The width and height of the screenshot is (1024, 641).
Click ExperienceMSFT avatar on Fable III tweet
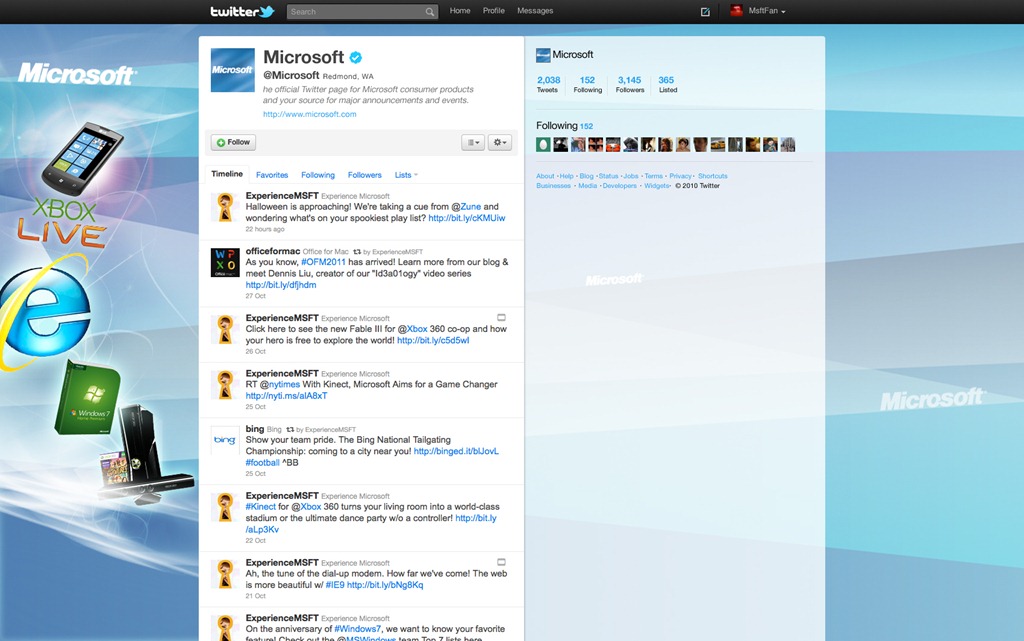tap(225, 330)
